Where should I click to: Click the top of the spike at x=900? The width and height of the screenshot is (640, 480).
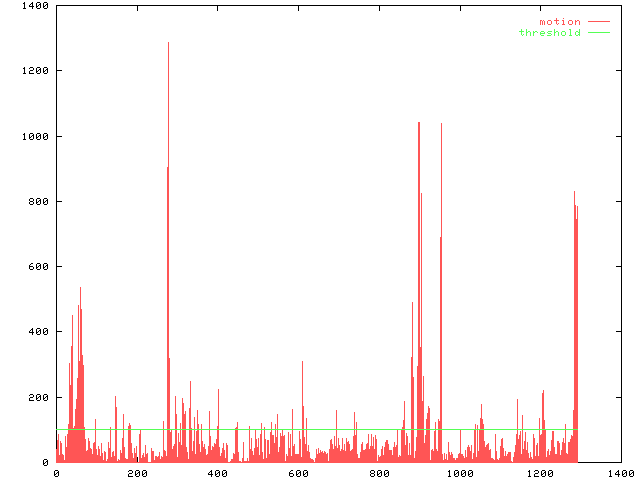tap(418, 124)
